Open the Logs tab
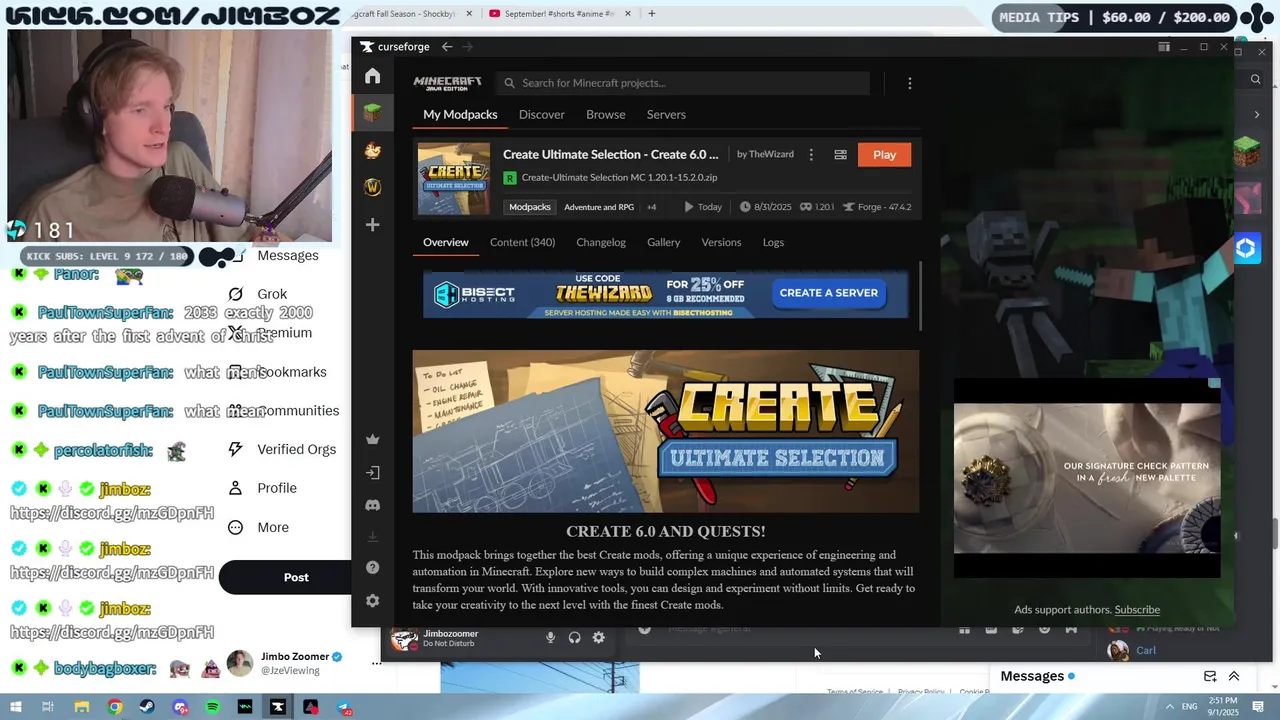1280x720 pixels. 773,242
